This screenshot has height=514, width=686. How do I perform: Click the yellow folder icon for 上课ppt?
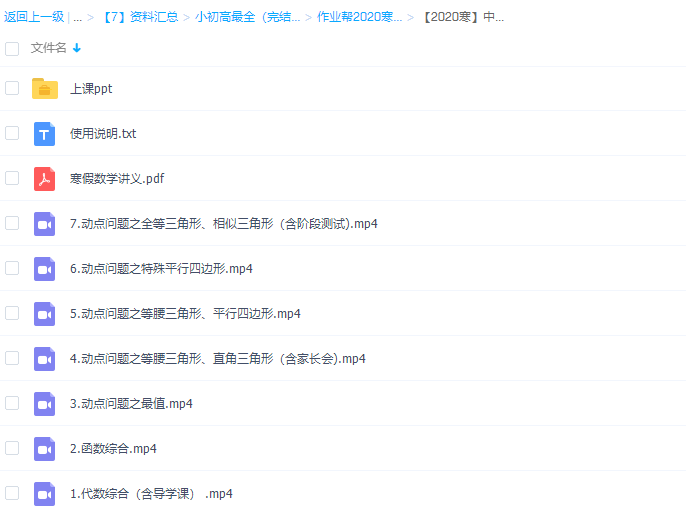[44, 88]
